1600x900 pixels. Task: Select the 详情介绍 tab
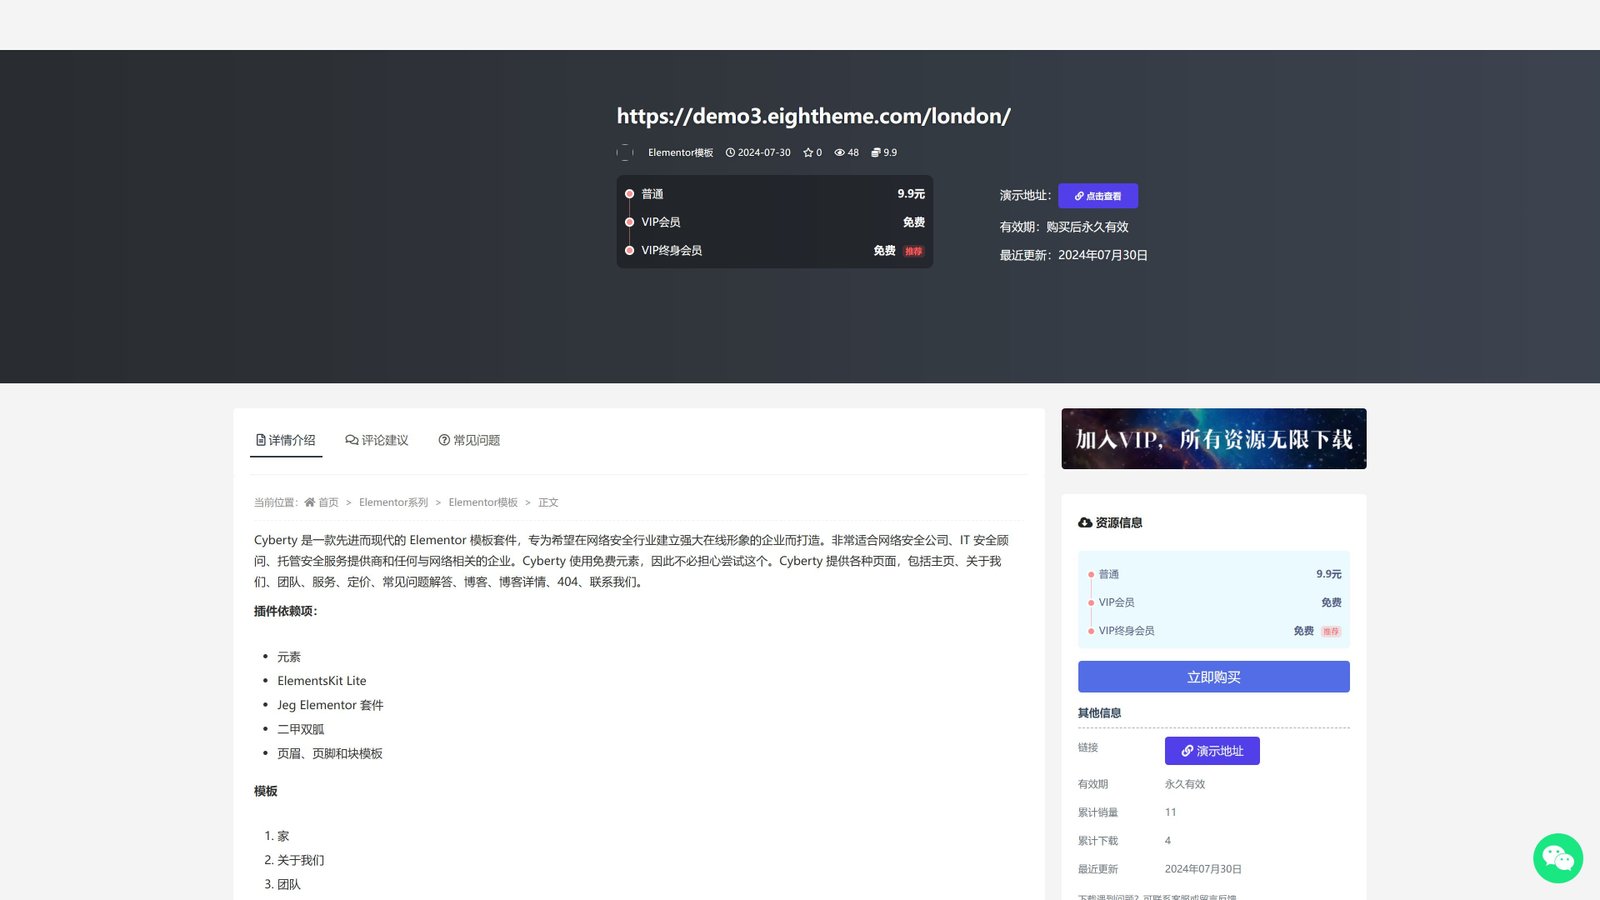click(x=286, y=440)
